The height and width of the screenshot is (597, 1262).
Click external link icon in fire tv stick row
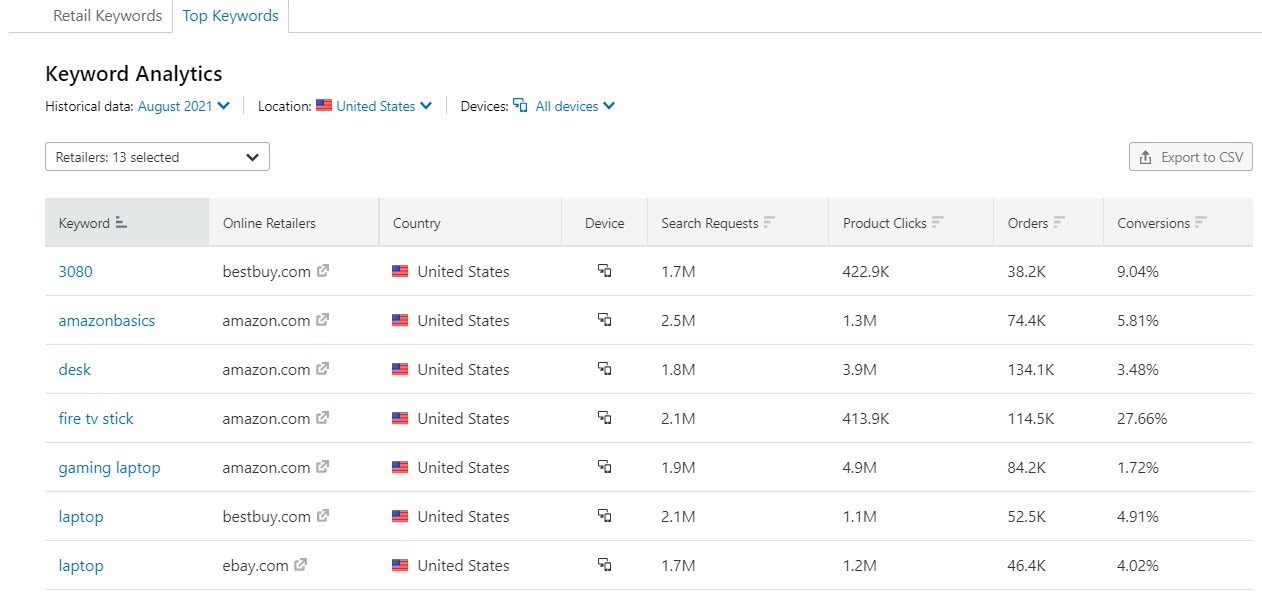322,417
